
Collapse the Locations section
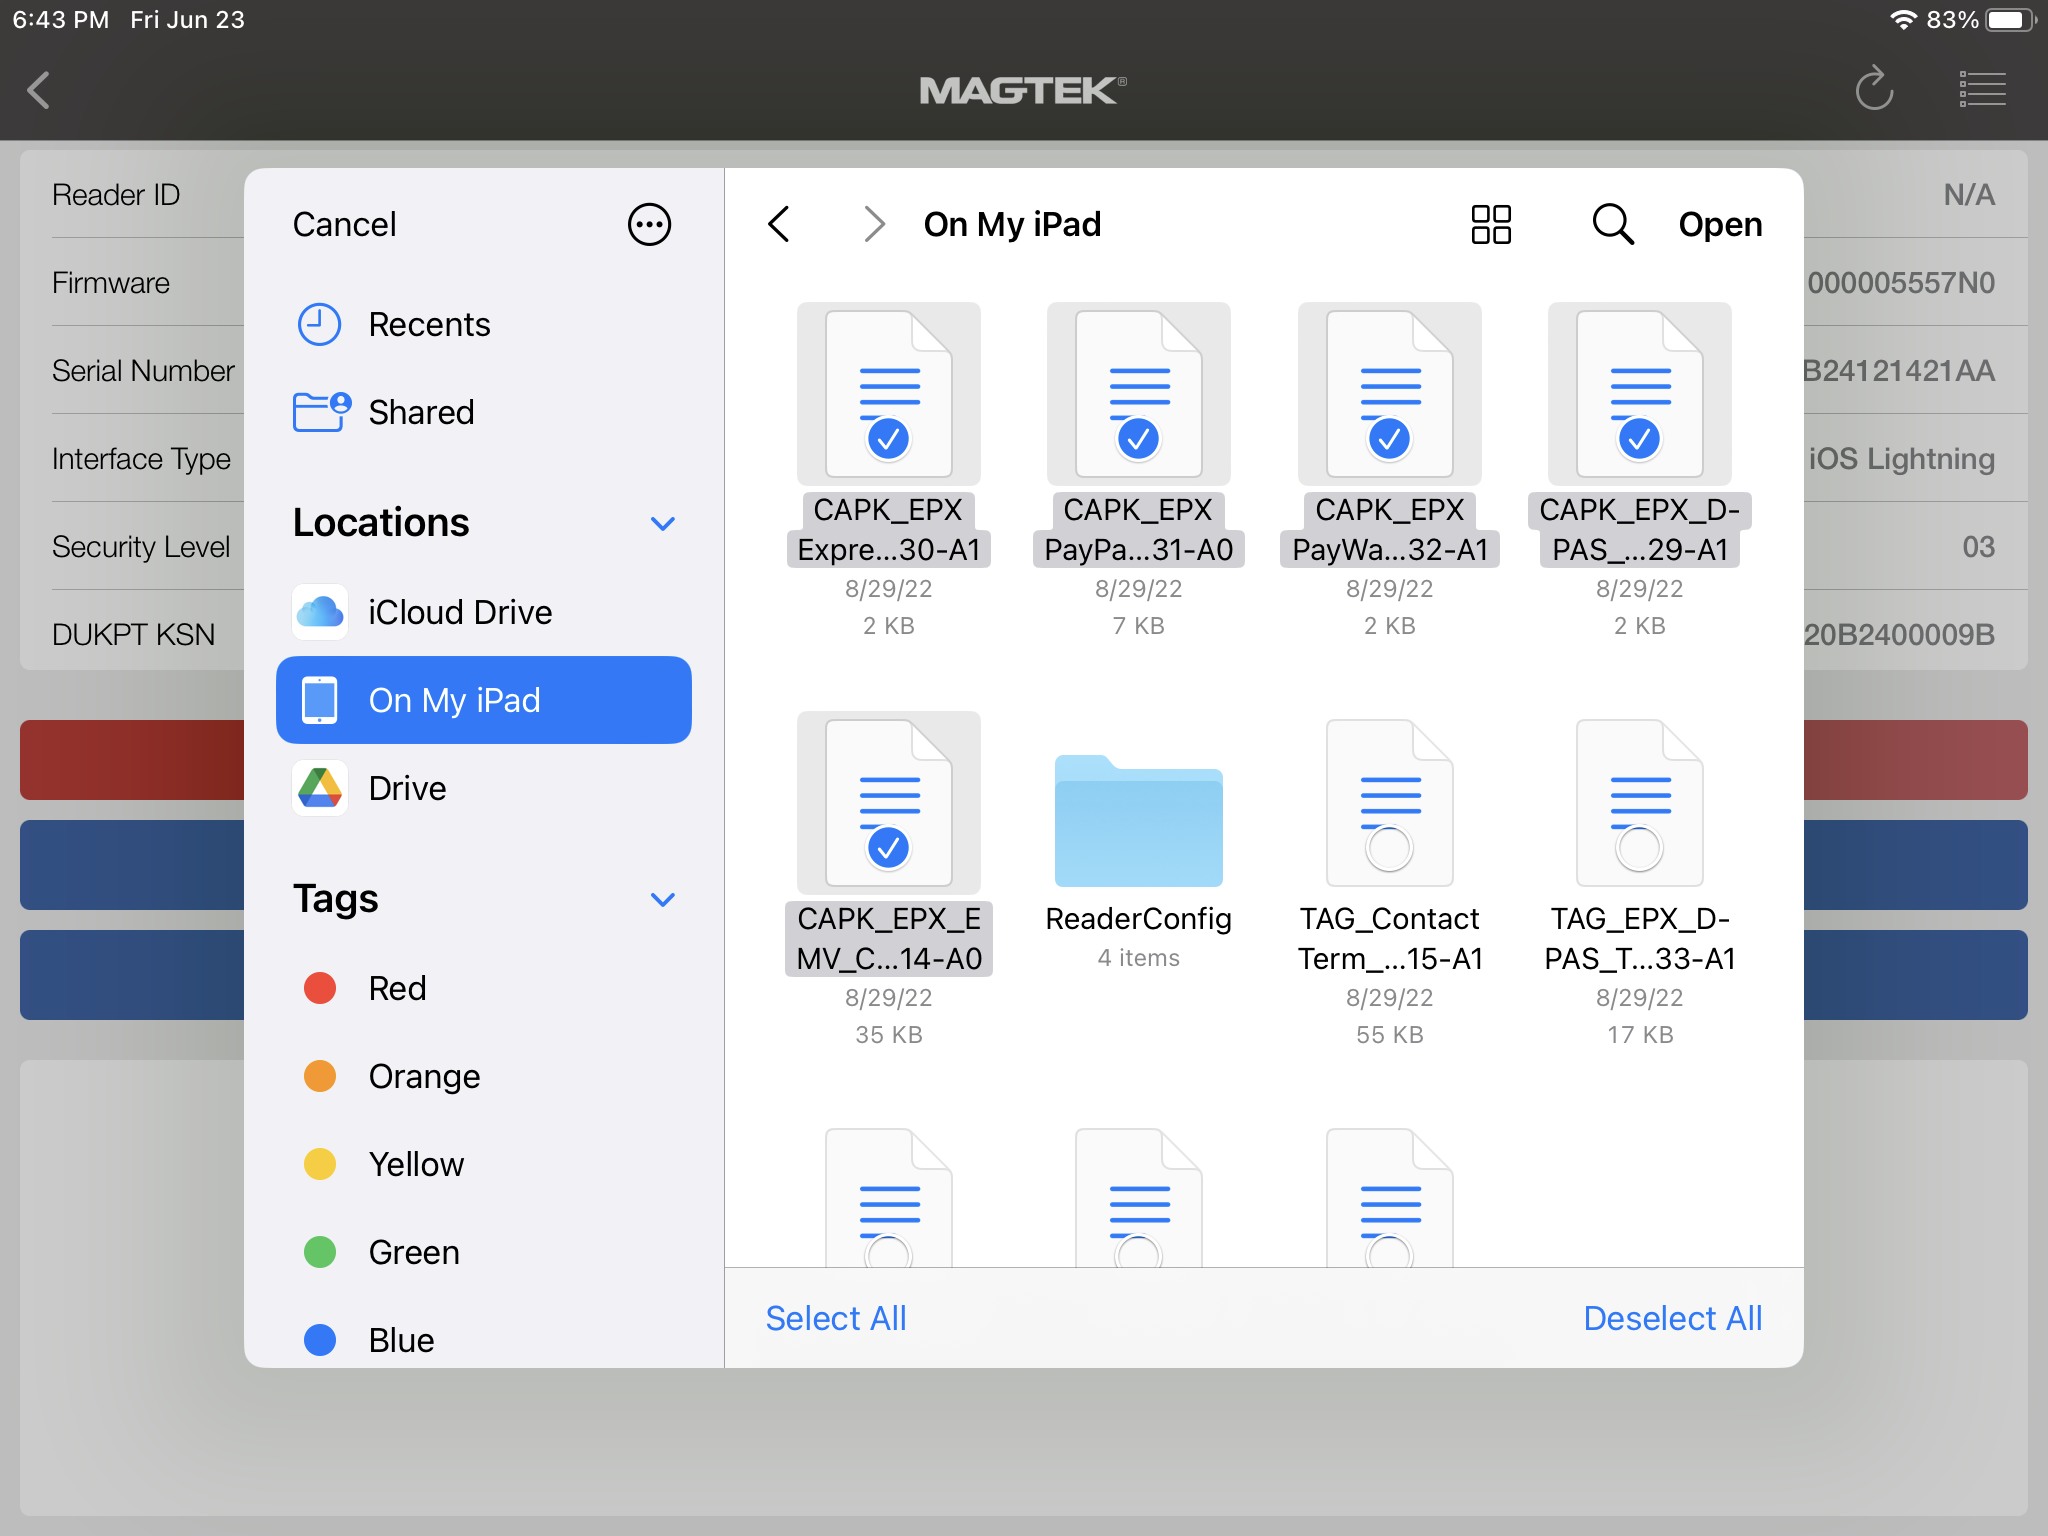[x=662, y=523]
